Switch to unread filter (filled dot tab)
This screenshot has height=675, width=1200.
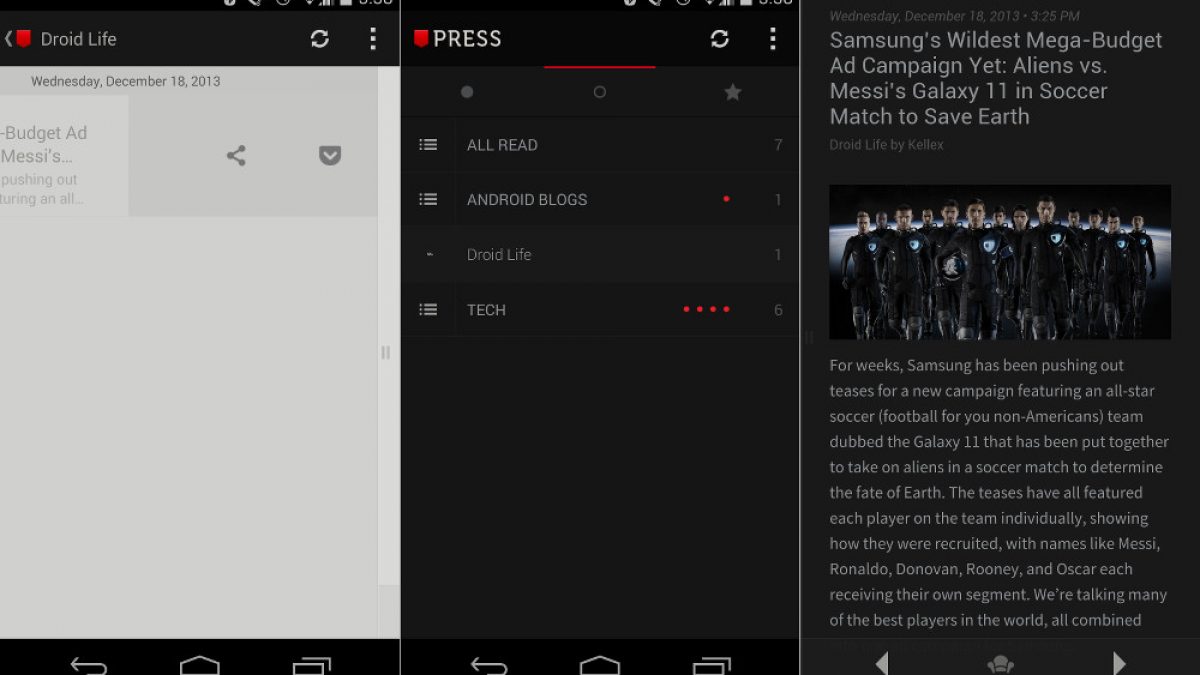pyautogui.click(x=467, y=92)
